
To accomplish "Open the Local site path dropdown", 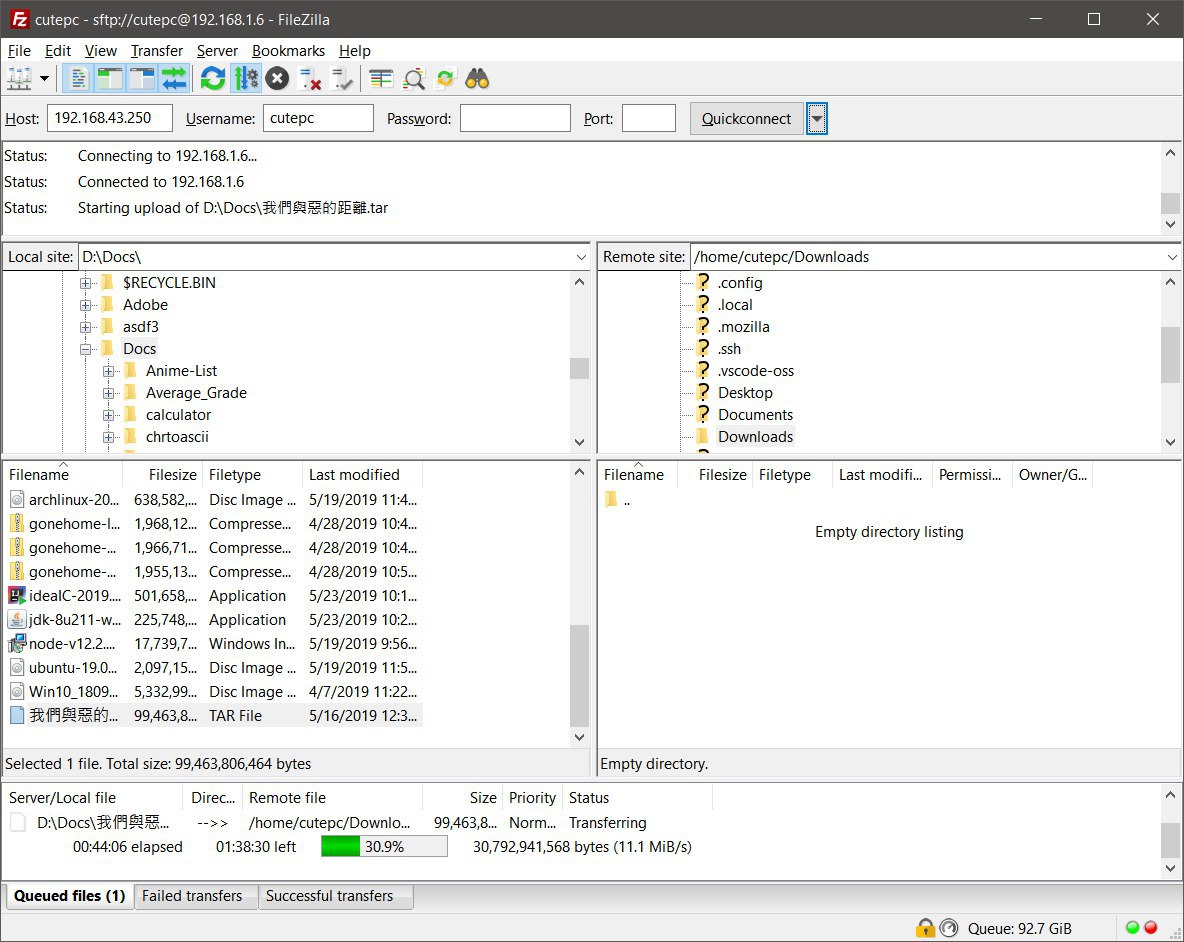I will coord(581,257).
